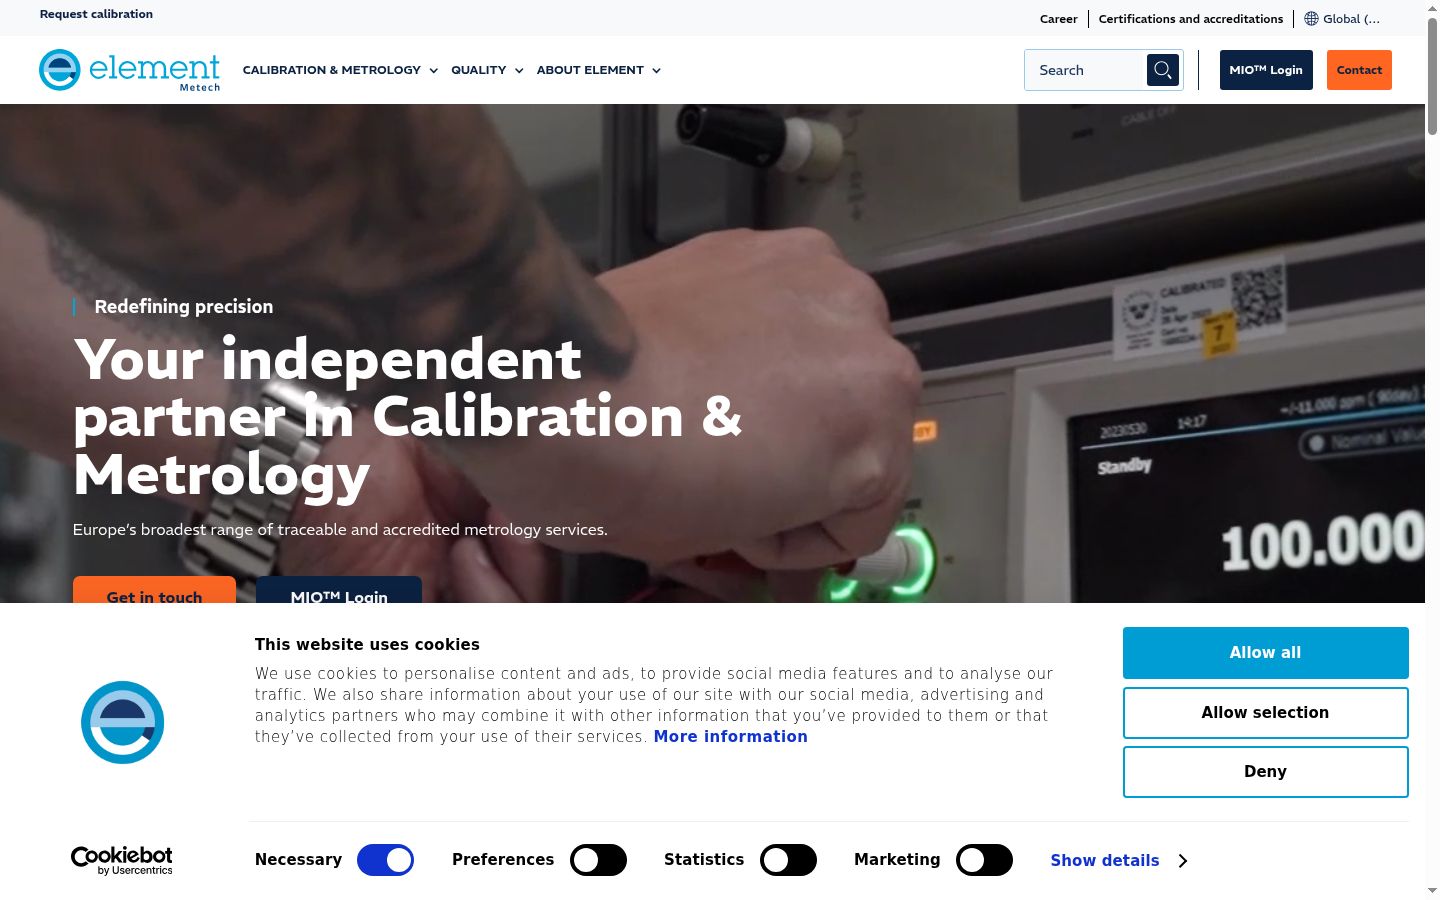Toggle the Necessary cookies switch
1440x900 pixels.
click(x=385, y=860)
